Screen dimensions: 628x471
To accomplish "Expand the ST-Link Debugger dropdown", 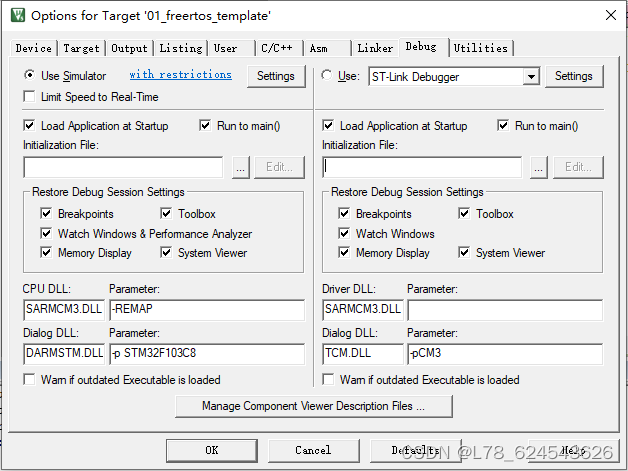I will pyautogui.click(x=531, y=76).
